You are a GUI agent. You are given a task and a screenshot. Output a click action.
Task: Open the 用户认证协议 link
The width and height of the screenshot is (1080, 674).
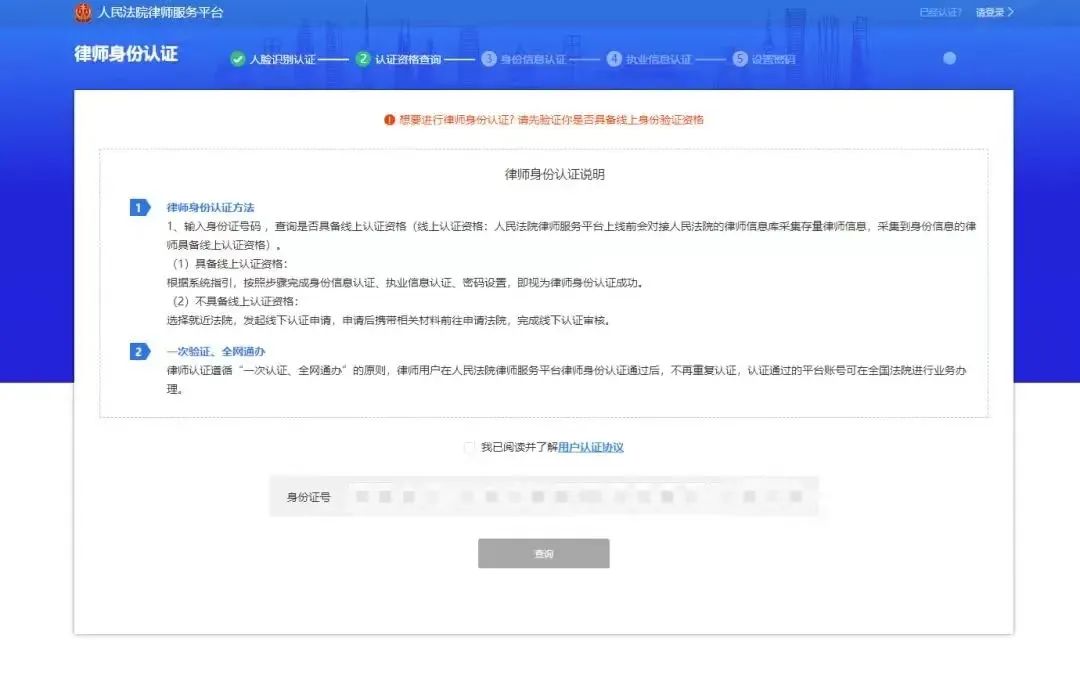point(591,448)
